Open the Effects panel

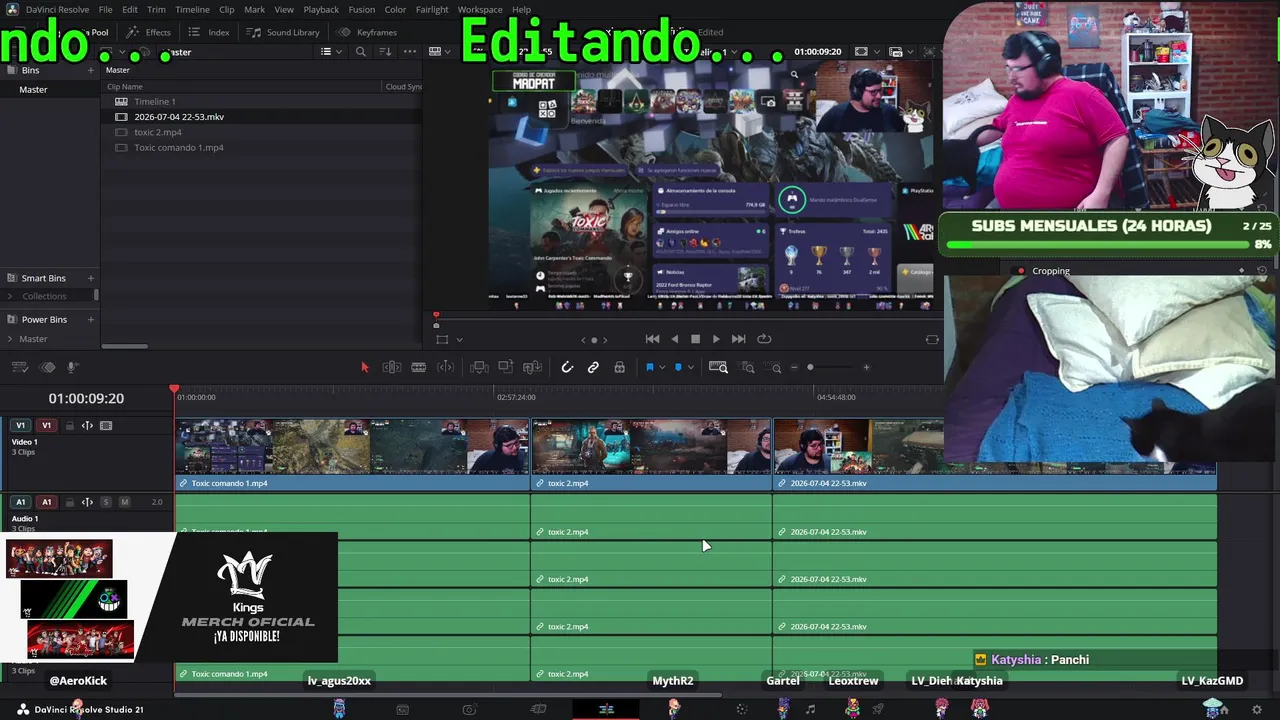[148, 32]
